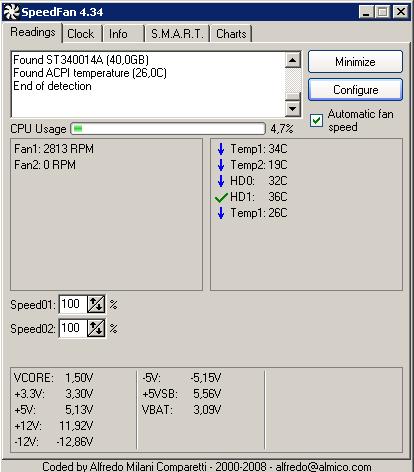Switch to the Clock tab
414x472 pixels.
(x=81, y=34)
